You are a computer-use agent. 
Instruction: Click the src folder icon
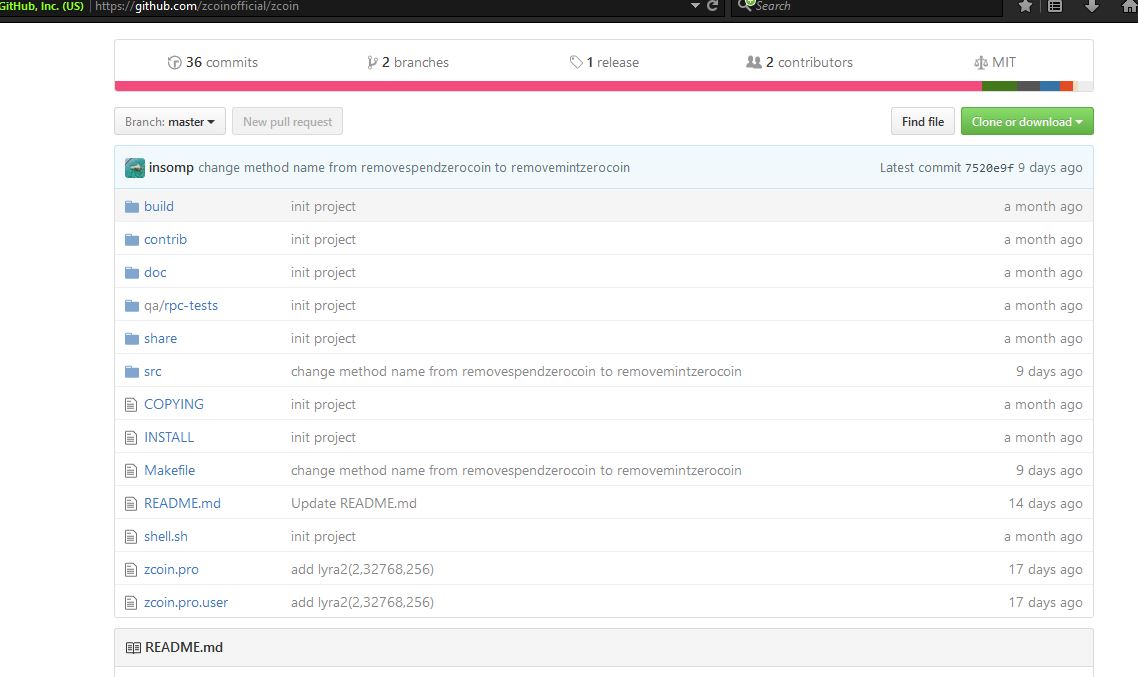131,372
